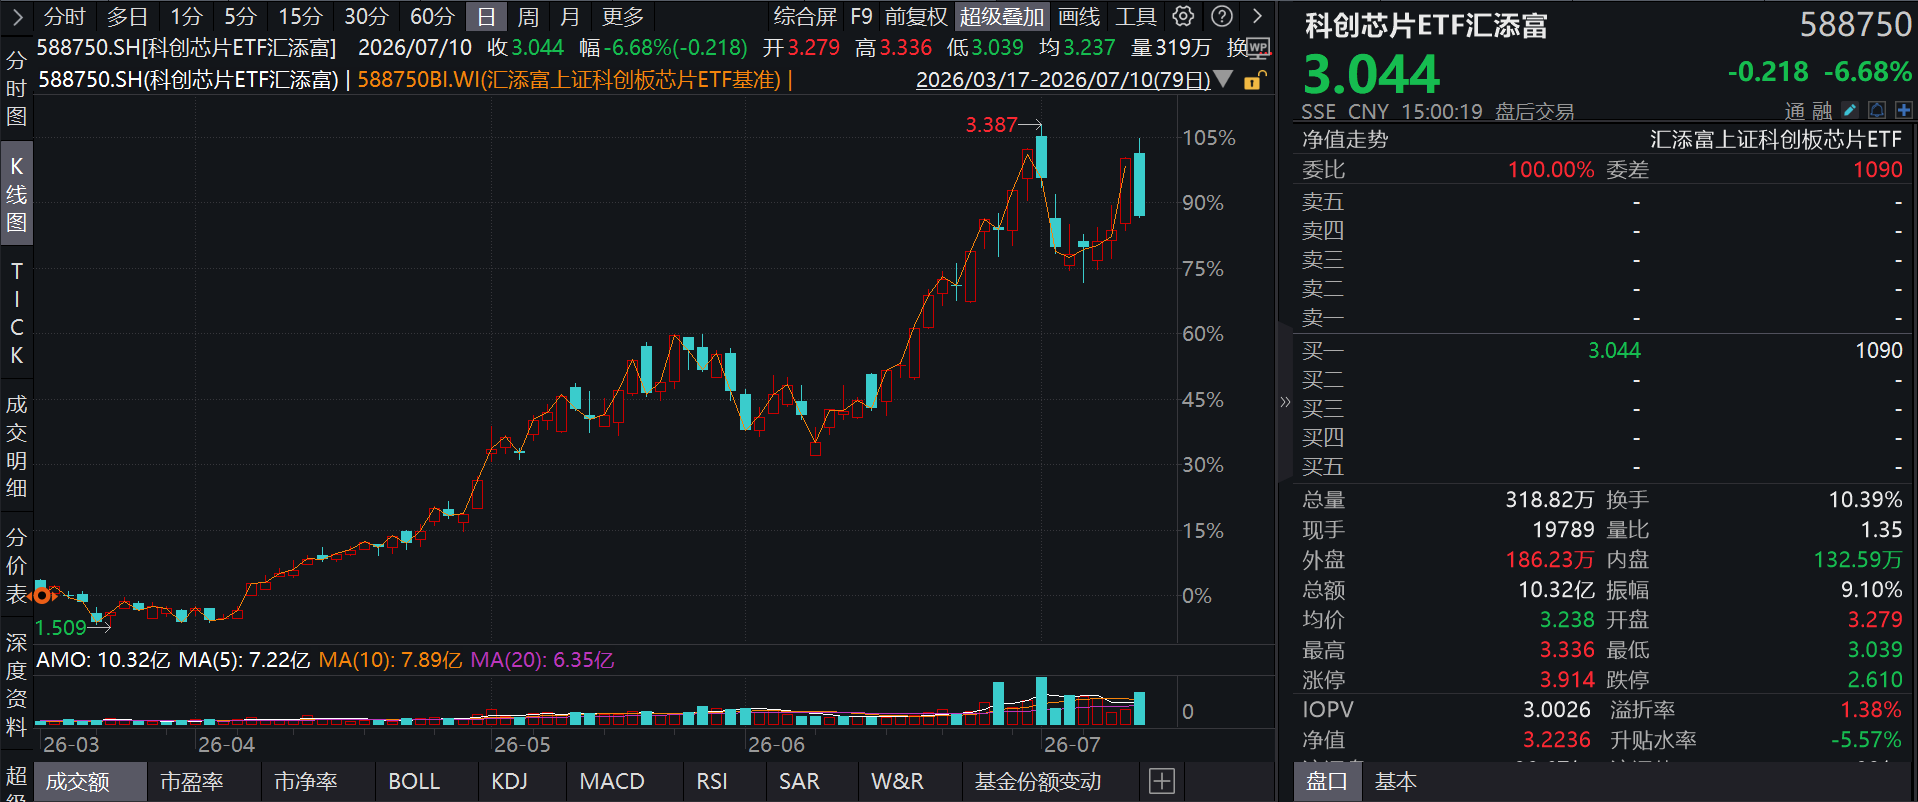Show the W&R indicator
Image resolution: width=1918 pixels, height=802 pixels.
coord(897,781)
